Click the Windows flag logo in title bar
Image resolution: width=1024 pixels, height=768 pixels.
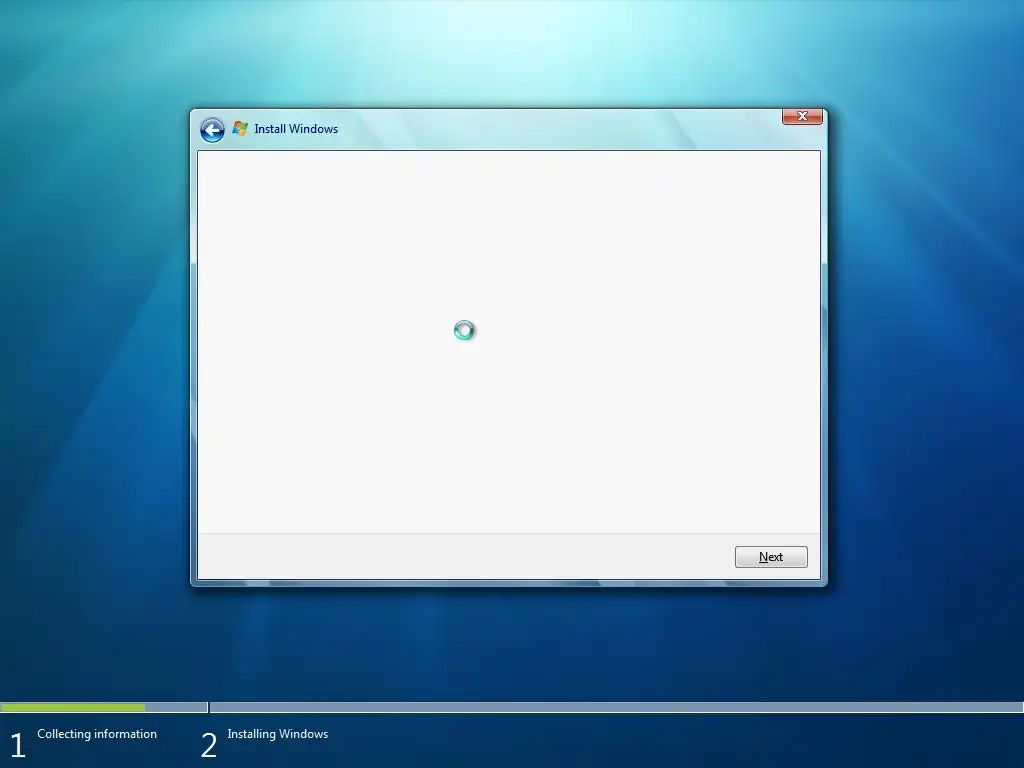240,129
